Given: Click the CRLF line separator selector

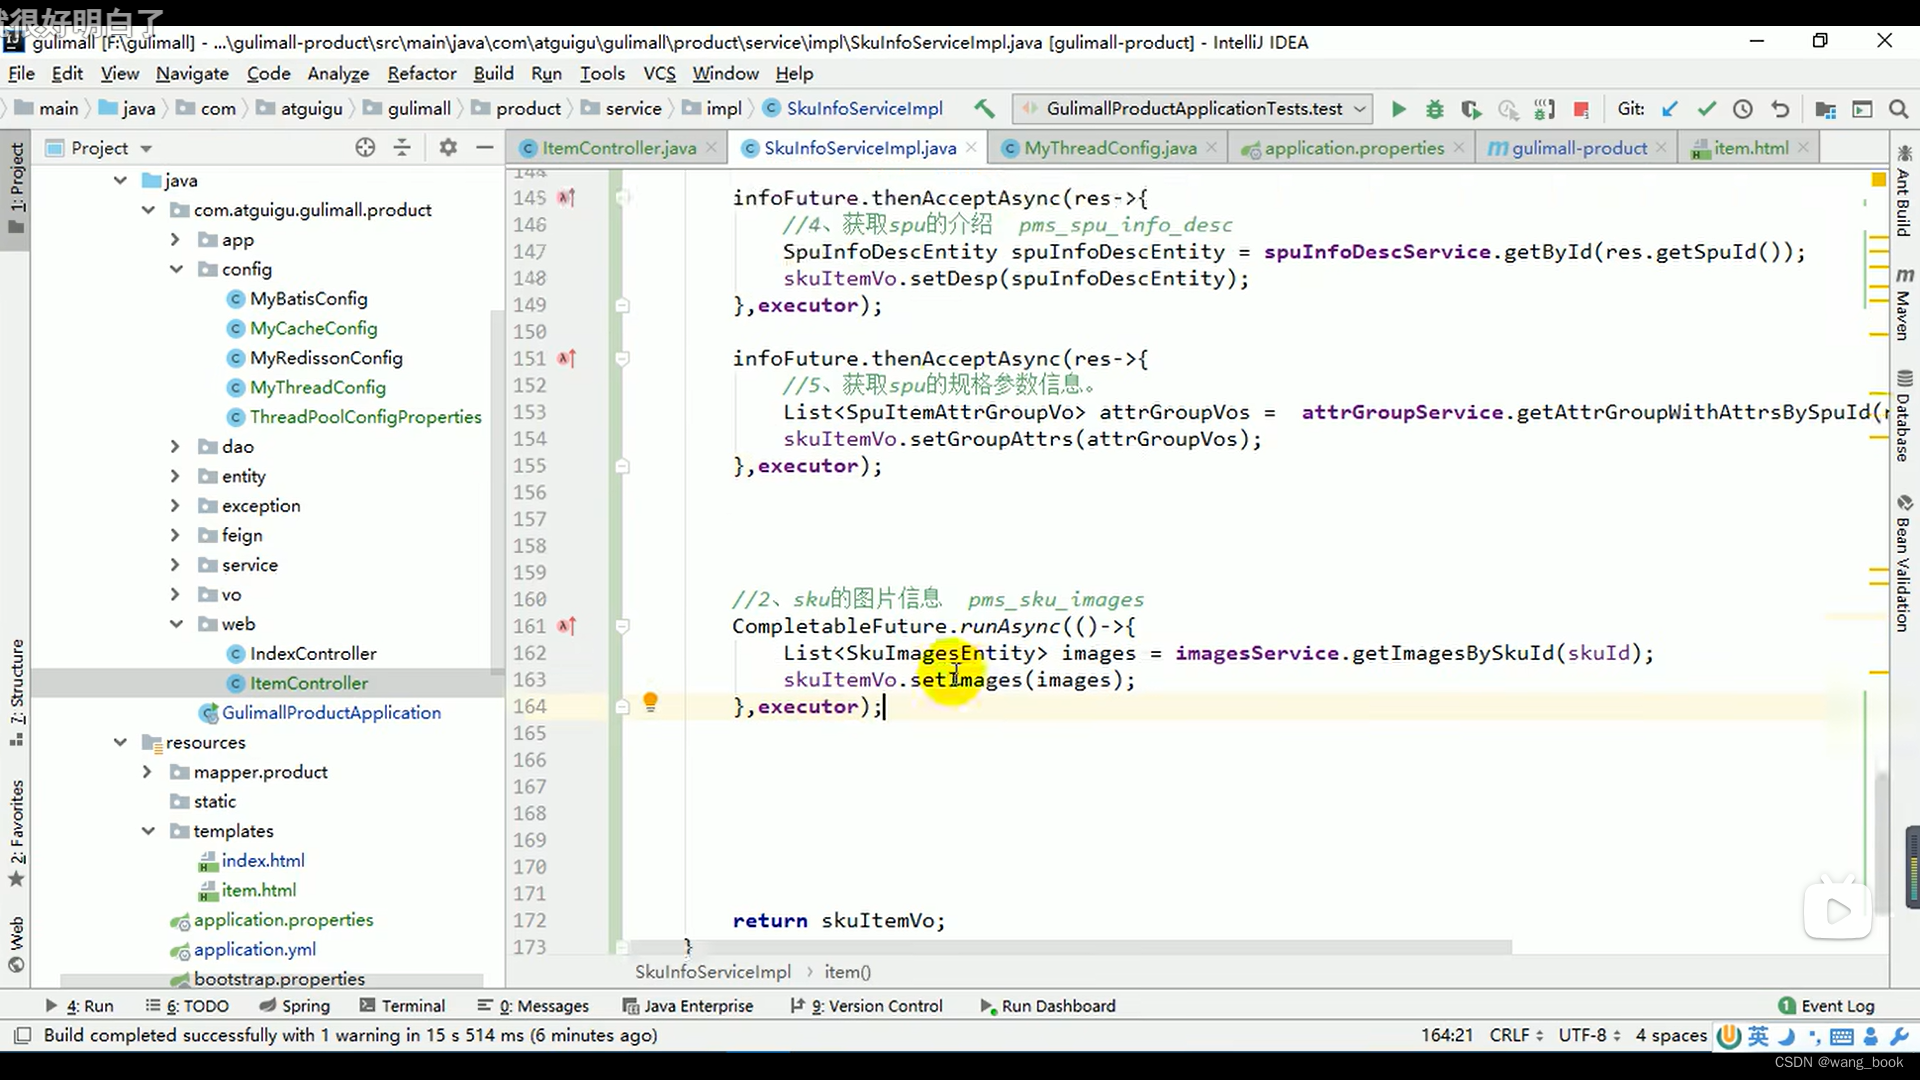Looking at the screenshot, I should [x=1516, y=1035].
